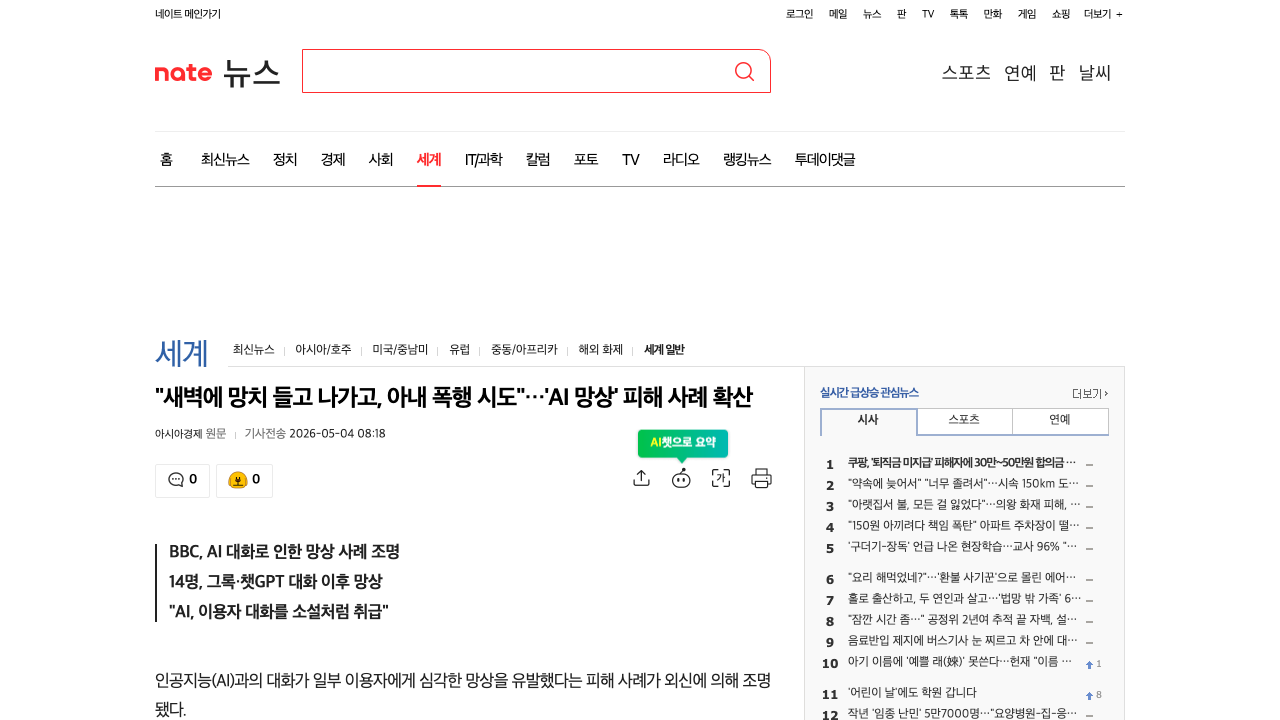The width and height of the screenshot is (1280, 720).
Task: Open 판 link beside search box
Action: pos(1057,72)
